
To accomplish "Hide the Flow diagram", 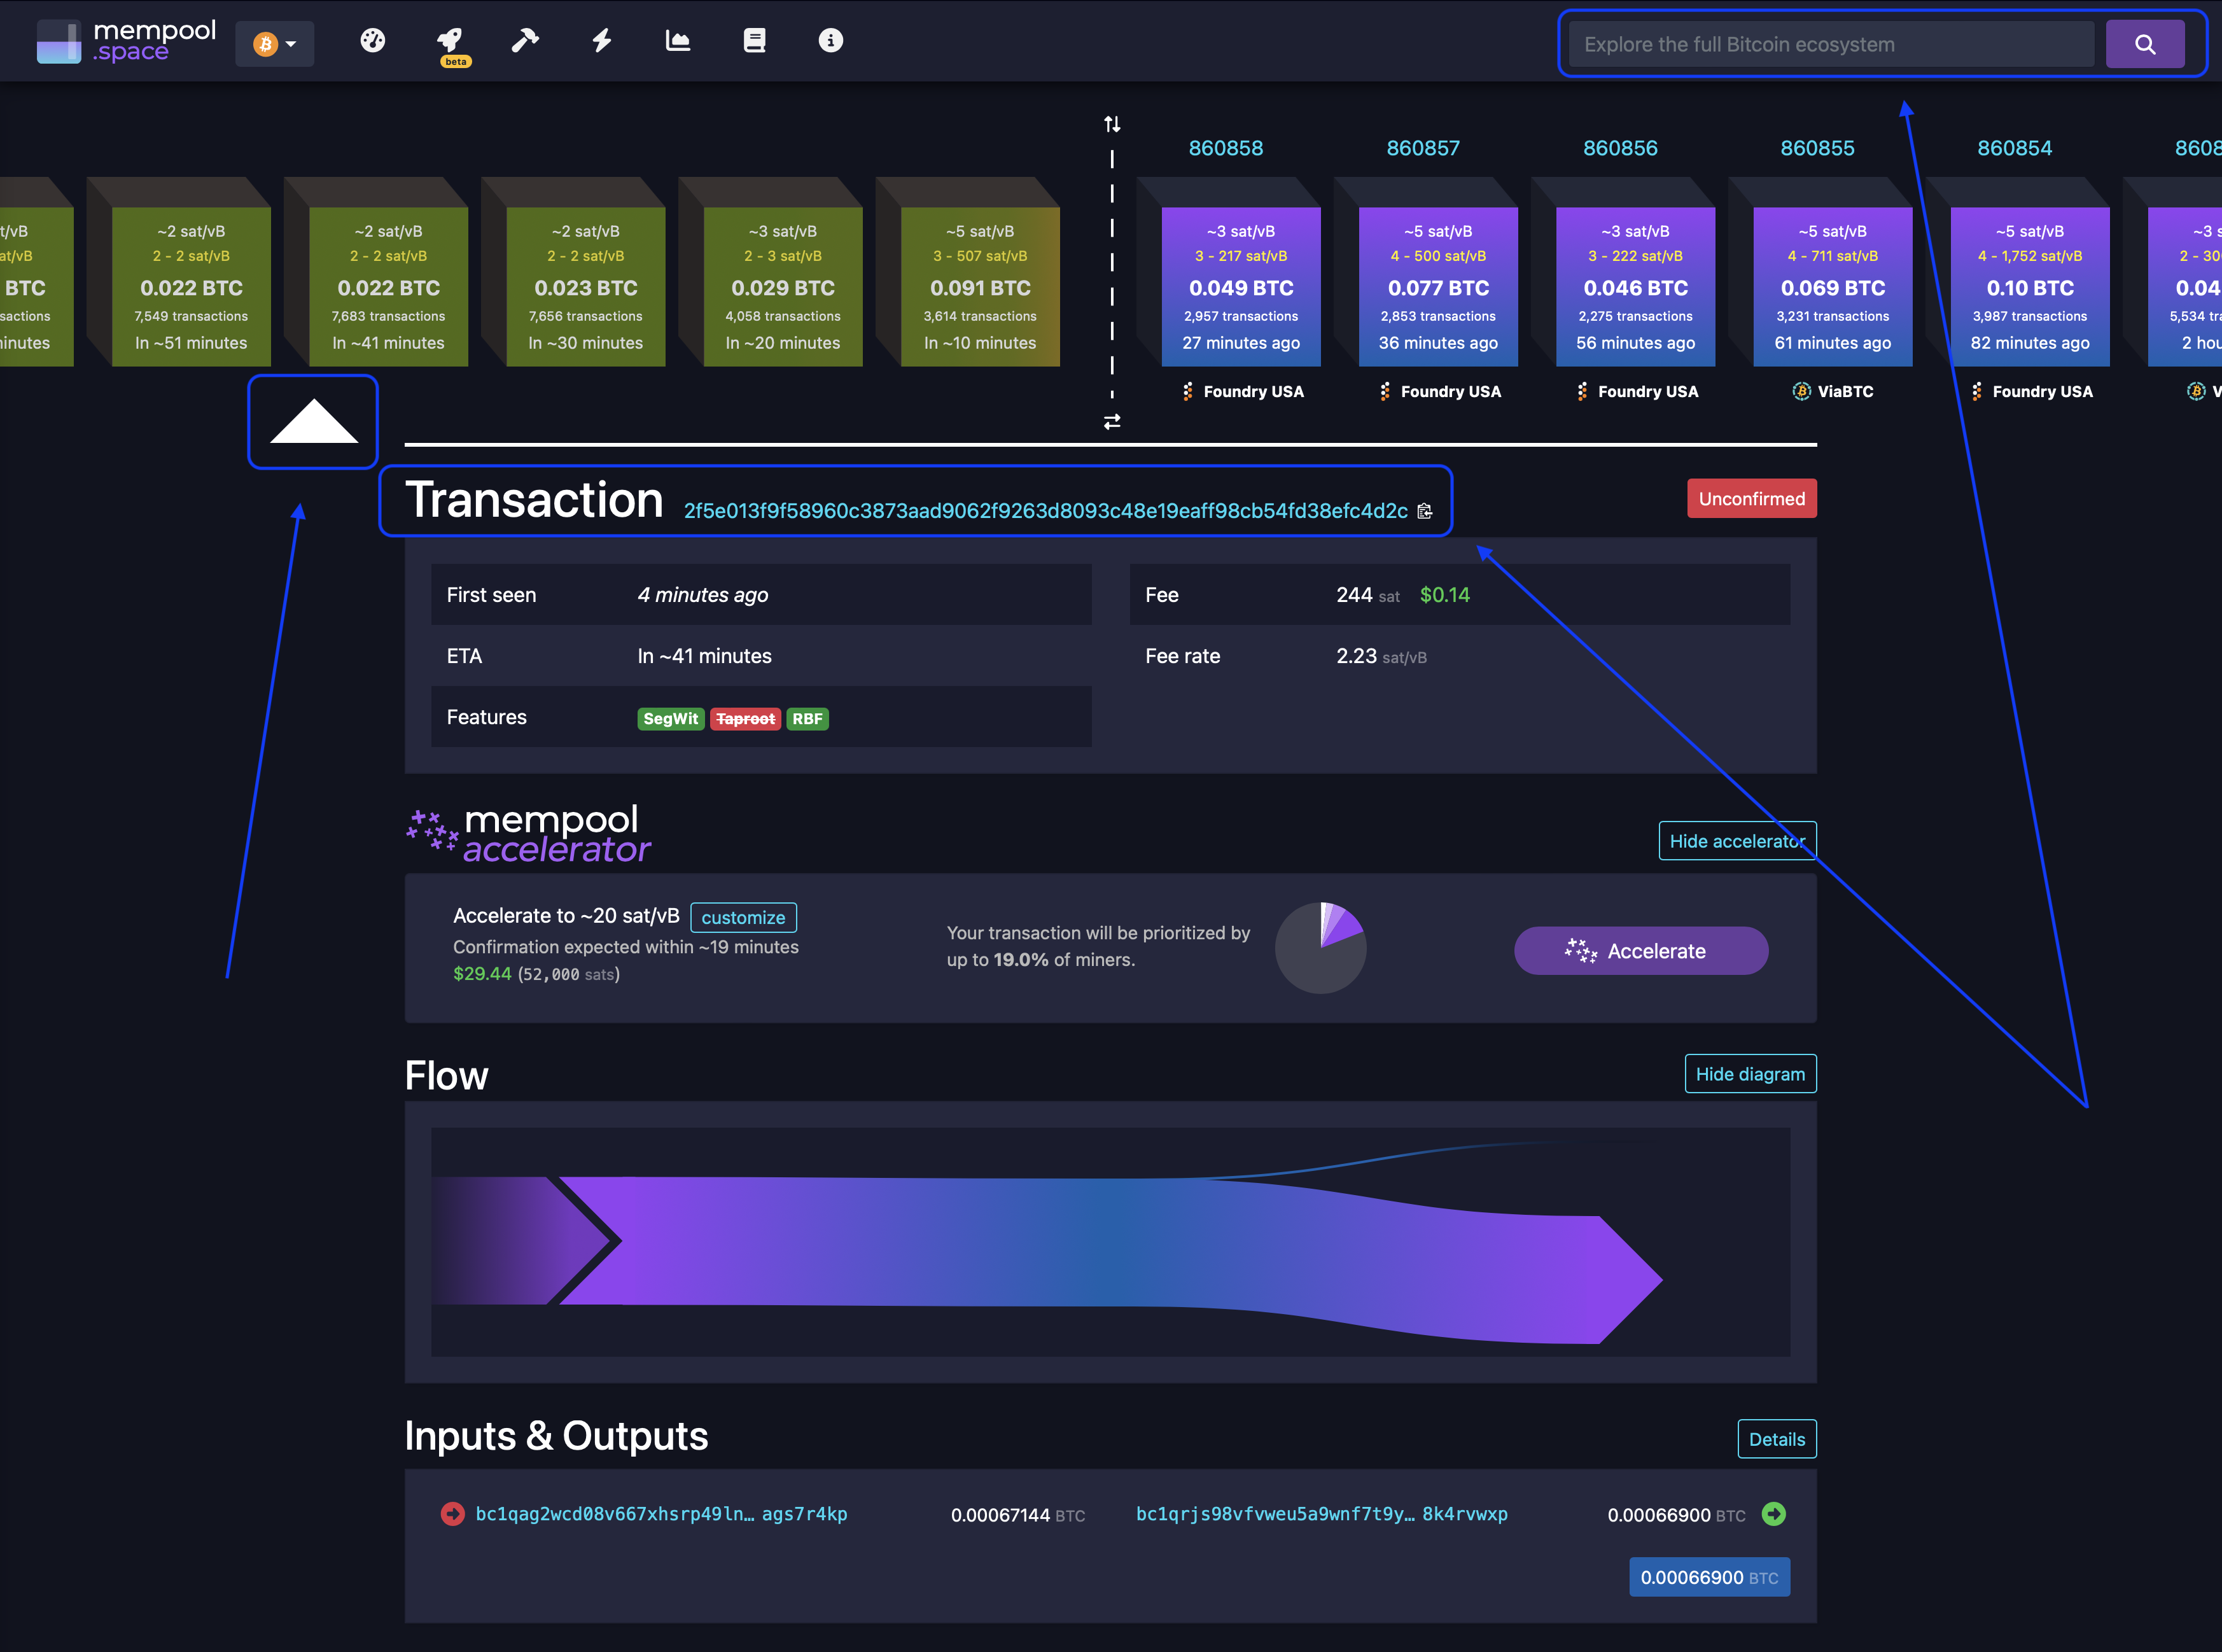I will (1750, 1073).
